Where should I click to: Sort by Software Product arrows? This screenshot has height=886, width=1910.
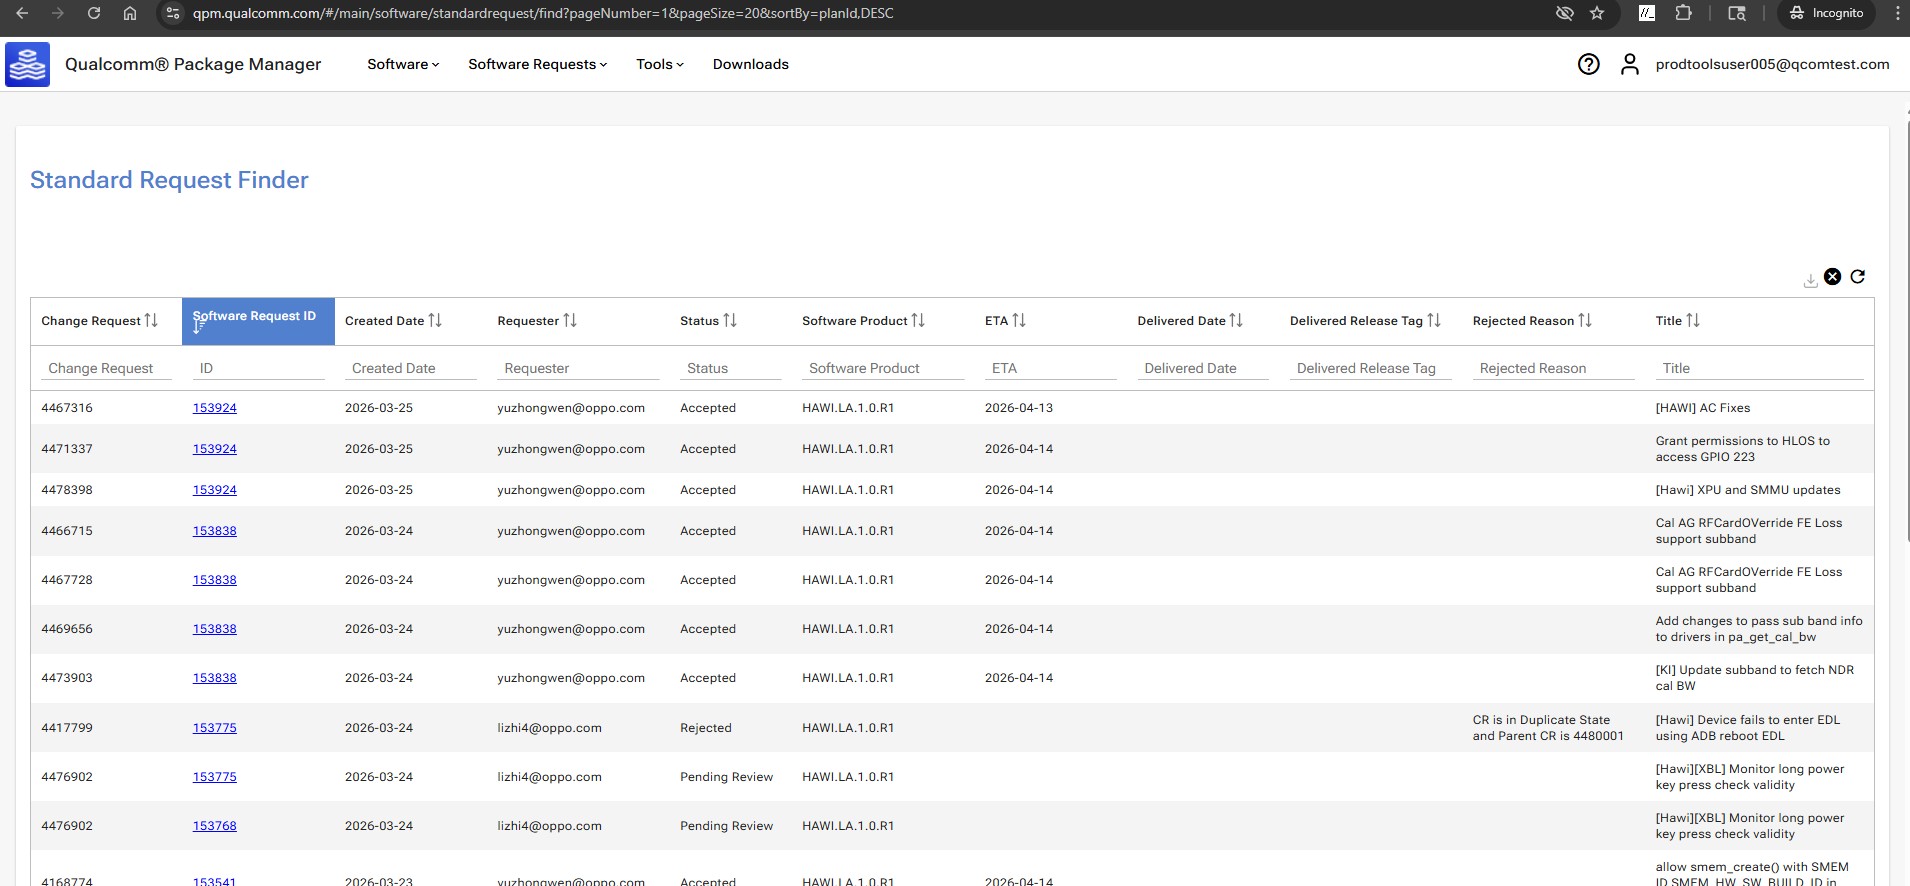tap(918, 320)
